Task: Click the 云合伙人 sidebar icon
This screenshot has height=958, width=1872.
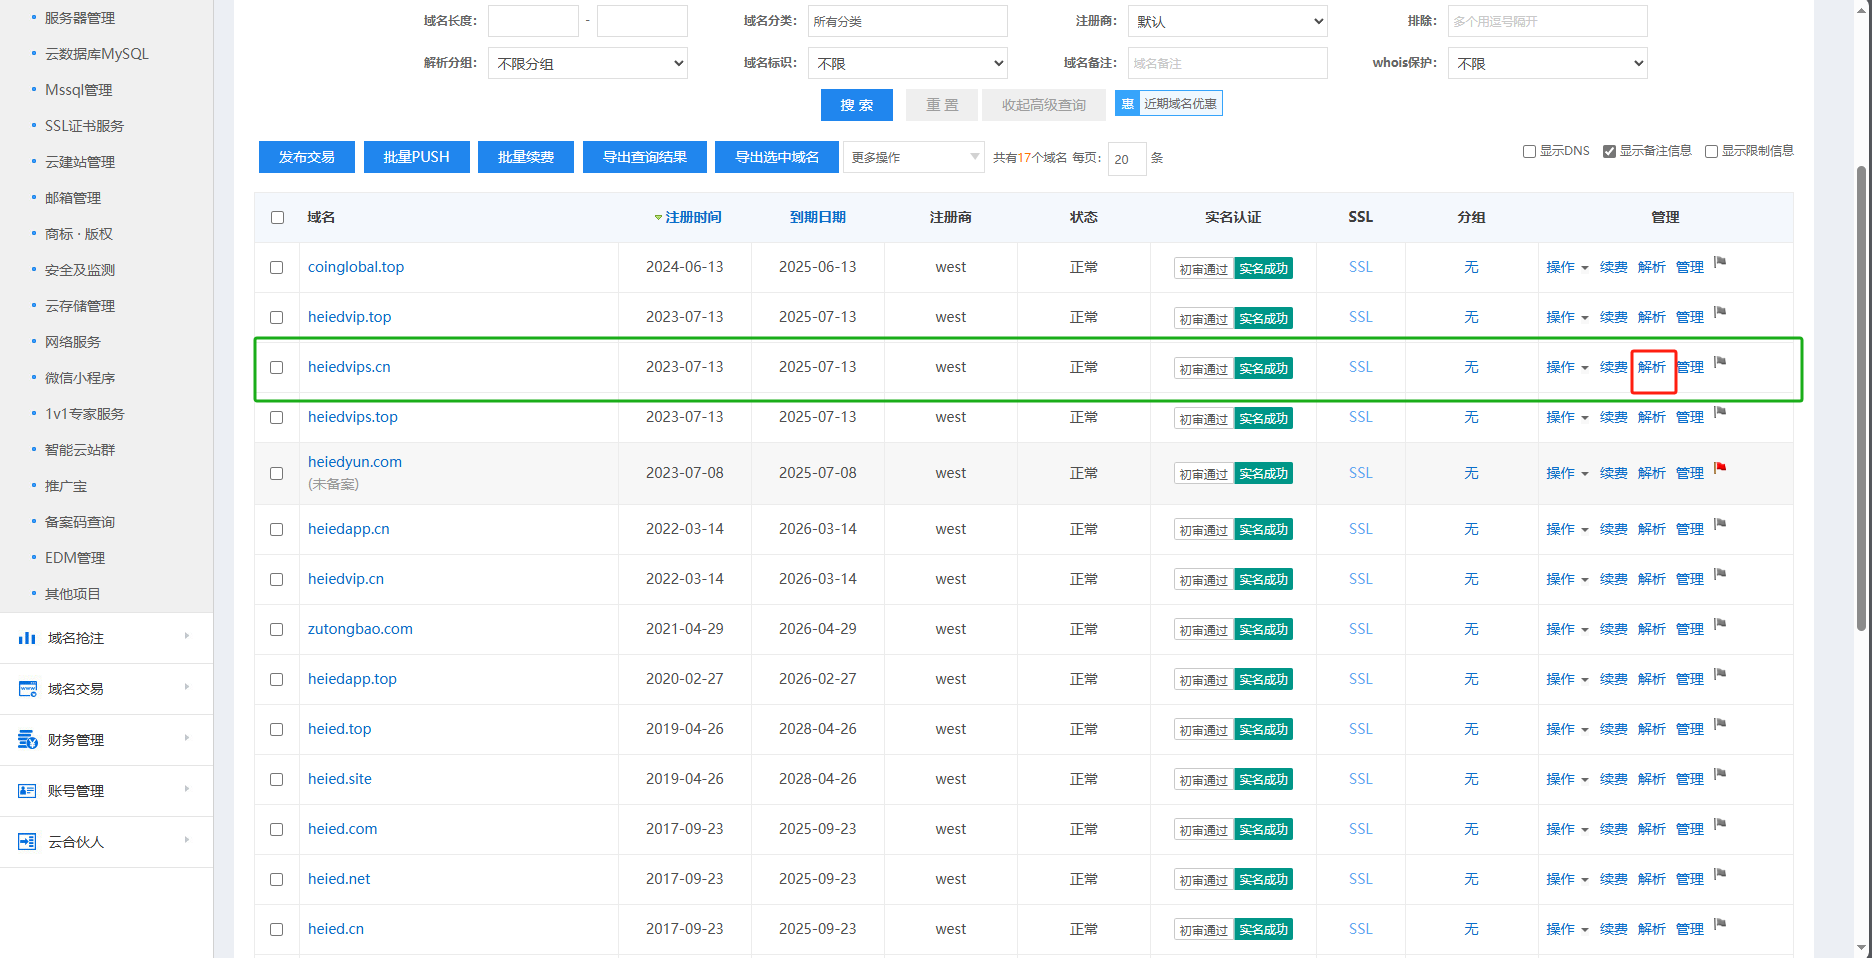Action: (27, 842)
